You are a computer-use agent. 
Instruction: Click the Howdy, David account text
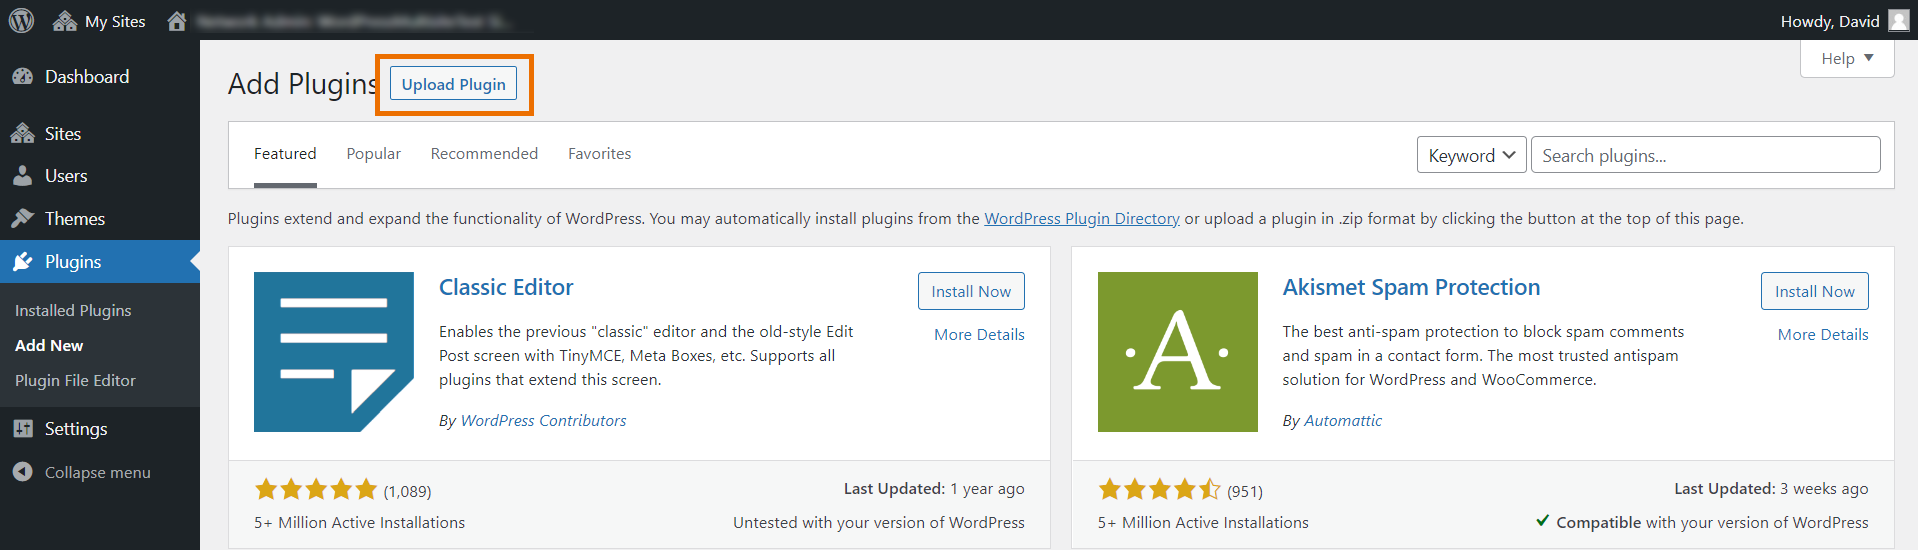[1830, 21]
